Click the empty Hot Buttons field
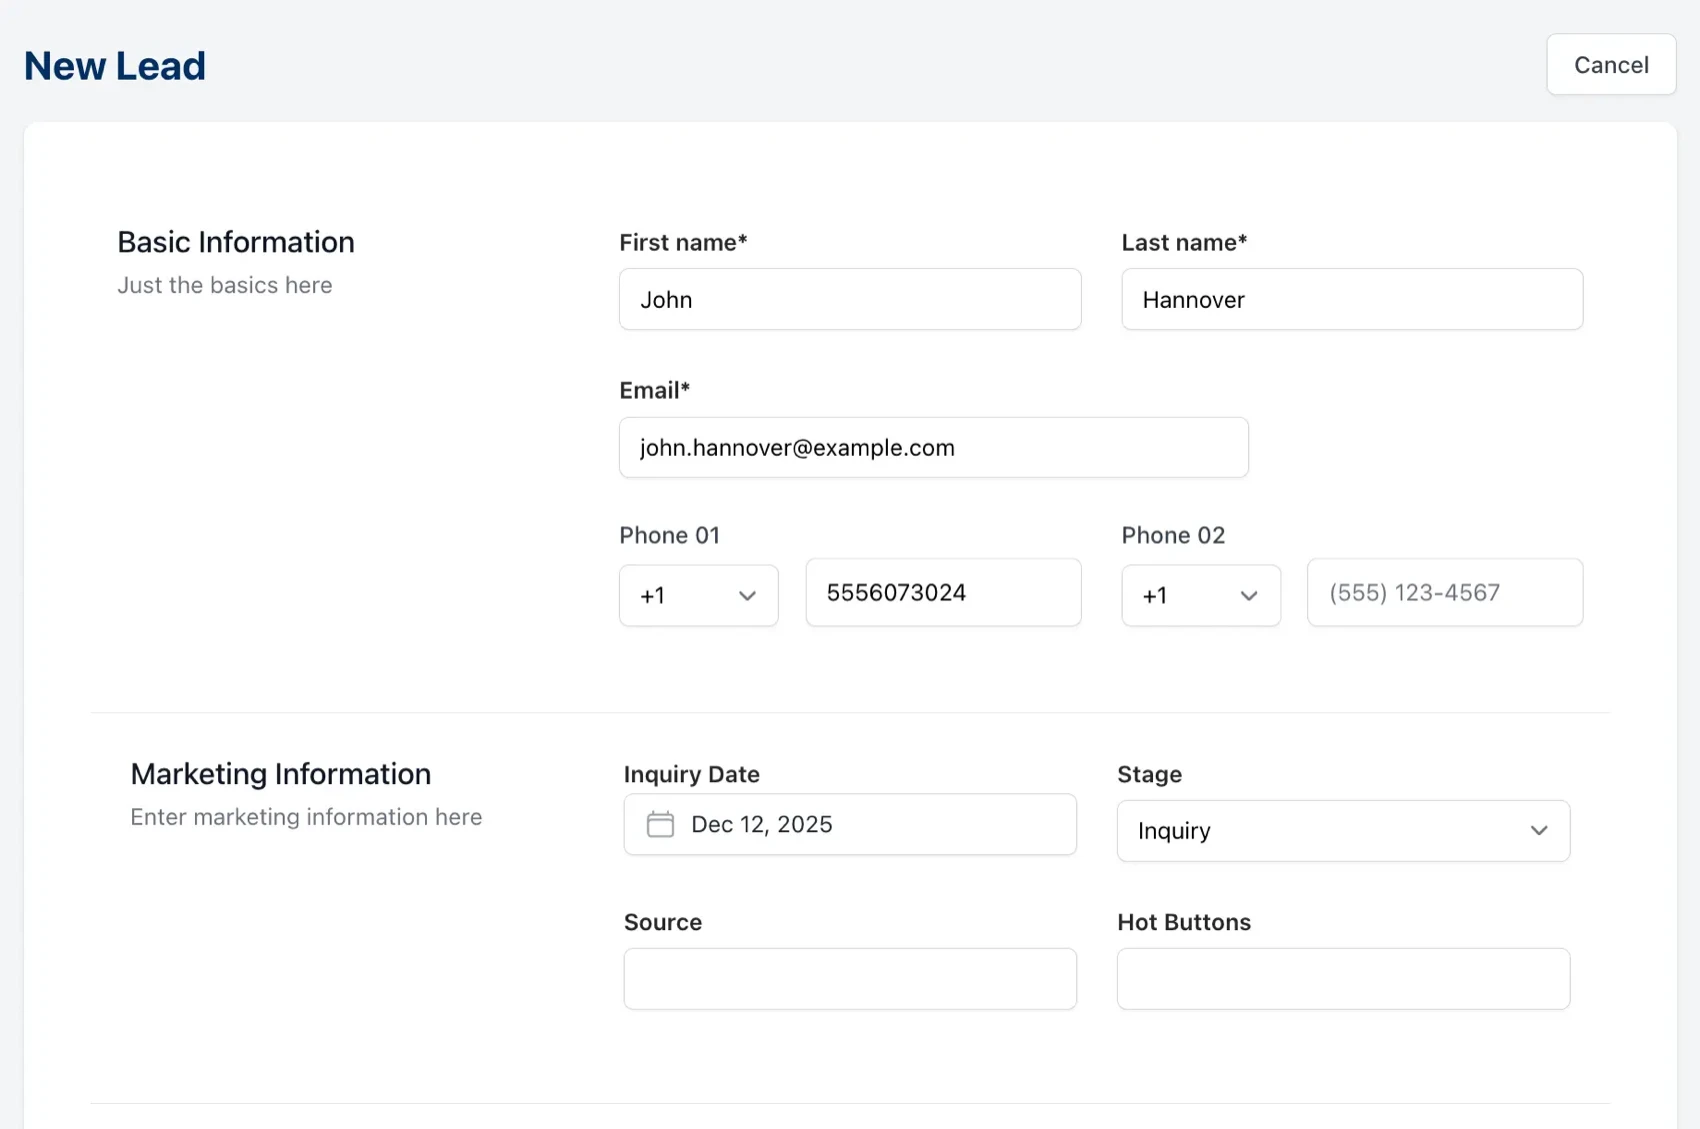 1343,978
